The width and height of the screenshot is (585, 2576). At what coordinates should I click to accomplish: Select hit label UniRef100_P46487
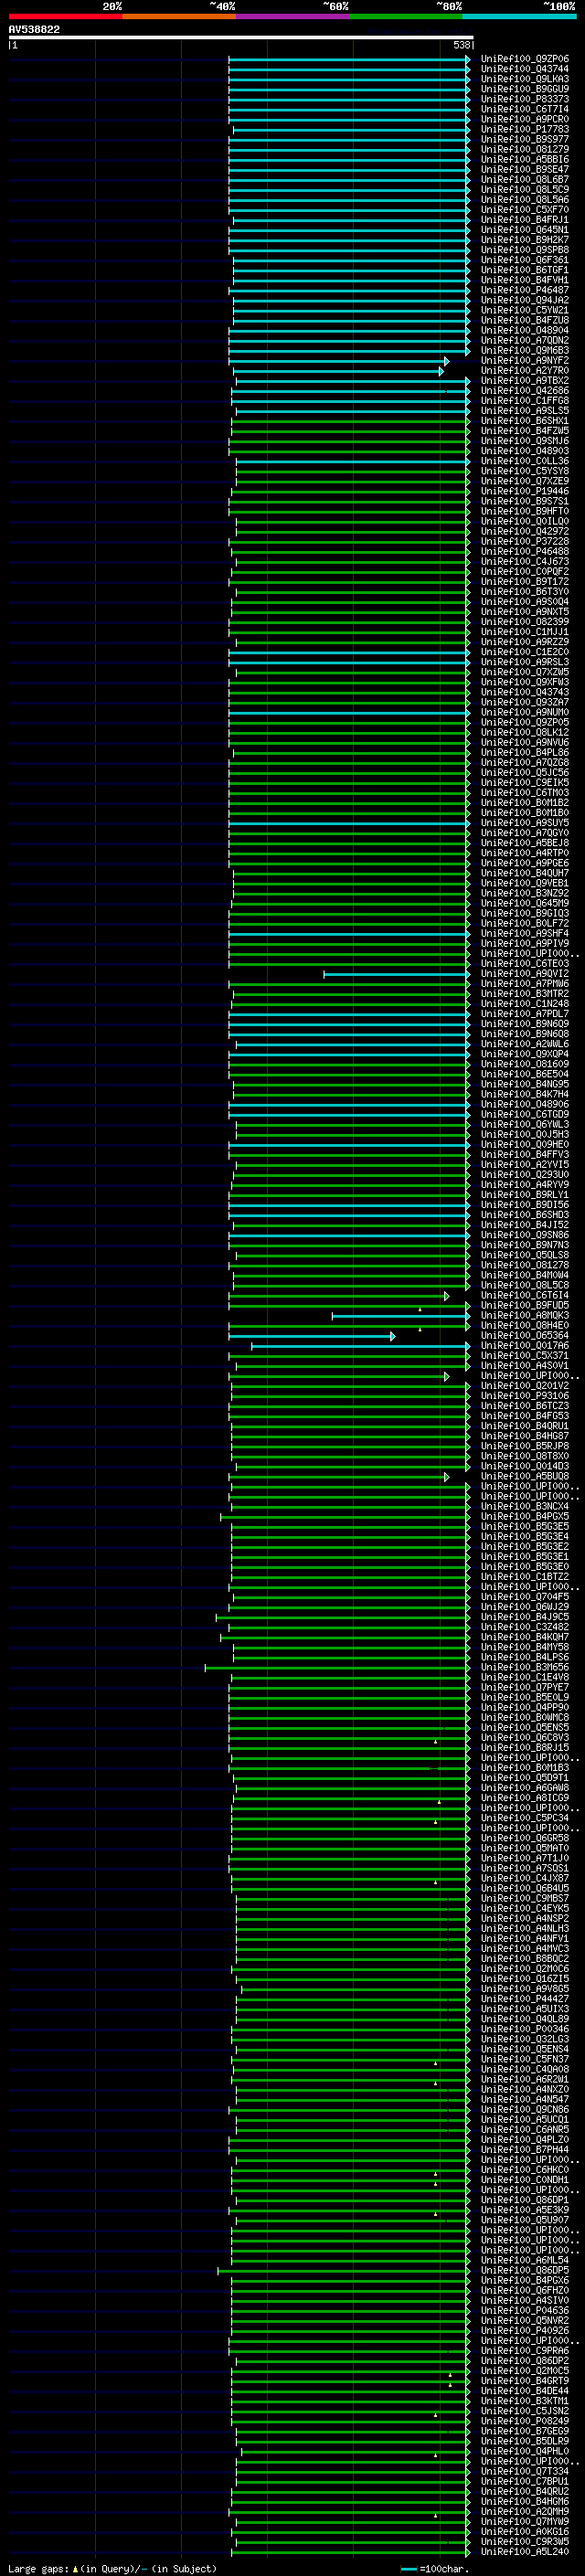pyautogui.click(x=525, y=290)
